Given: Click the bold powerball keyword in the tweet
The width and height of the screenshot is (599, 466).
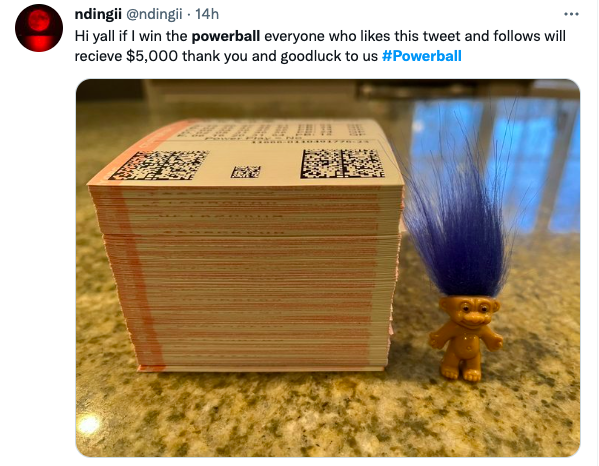Looking at the screenshot, I should (225, 36).
